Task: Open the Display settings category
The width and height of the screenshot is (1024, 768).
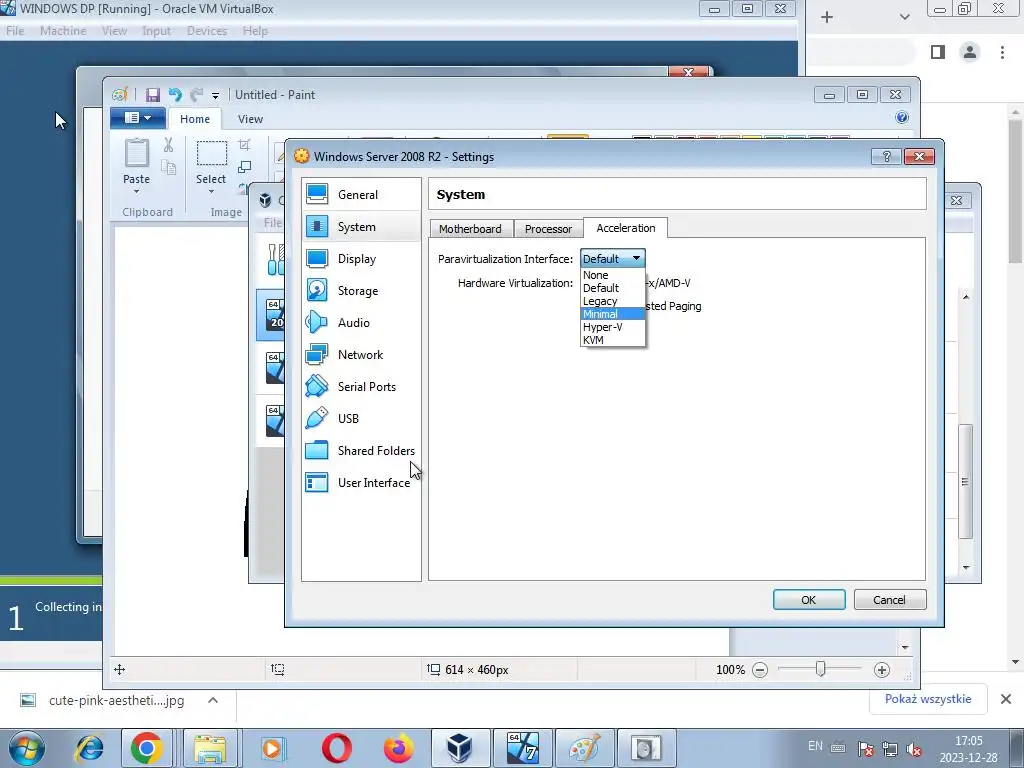Action: [361, 259]
